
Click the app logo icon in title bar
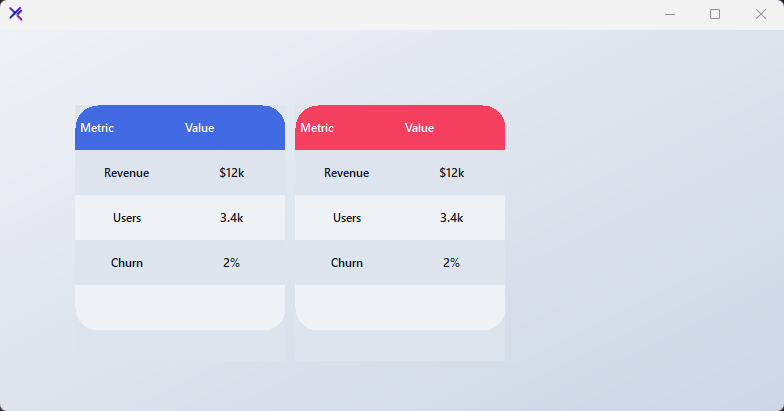16,14
